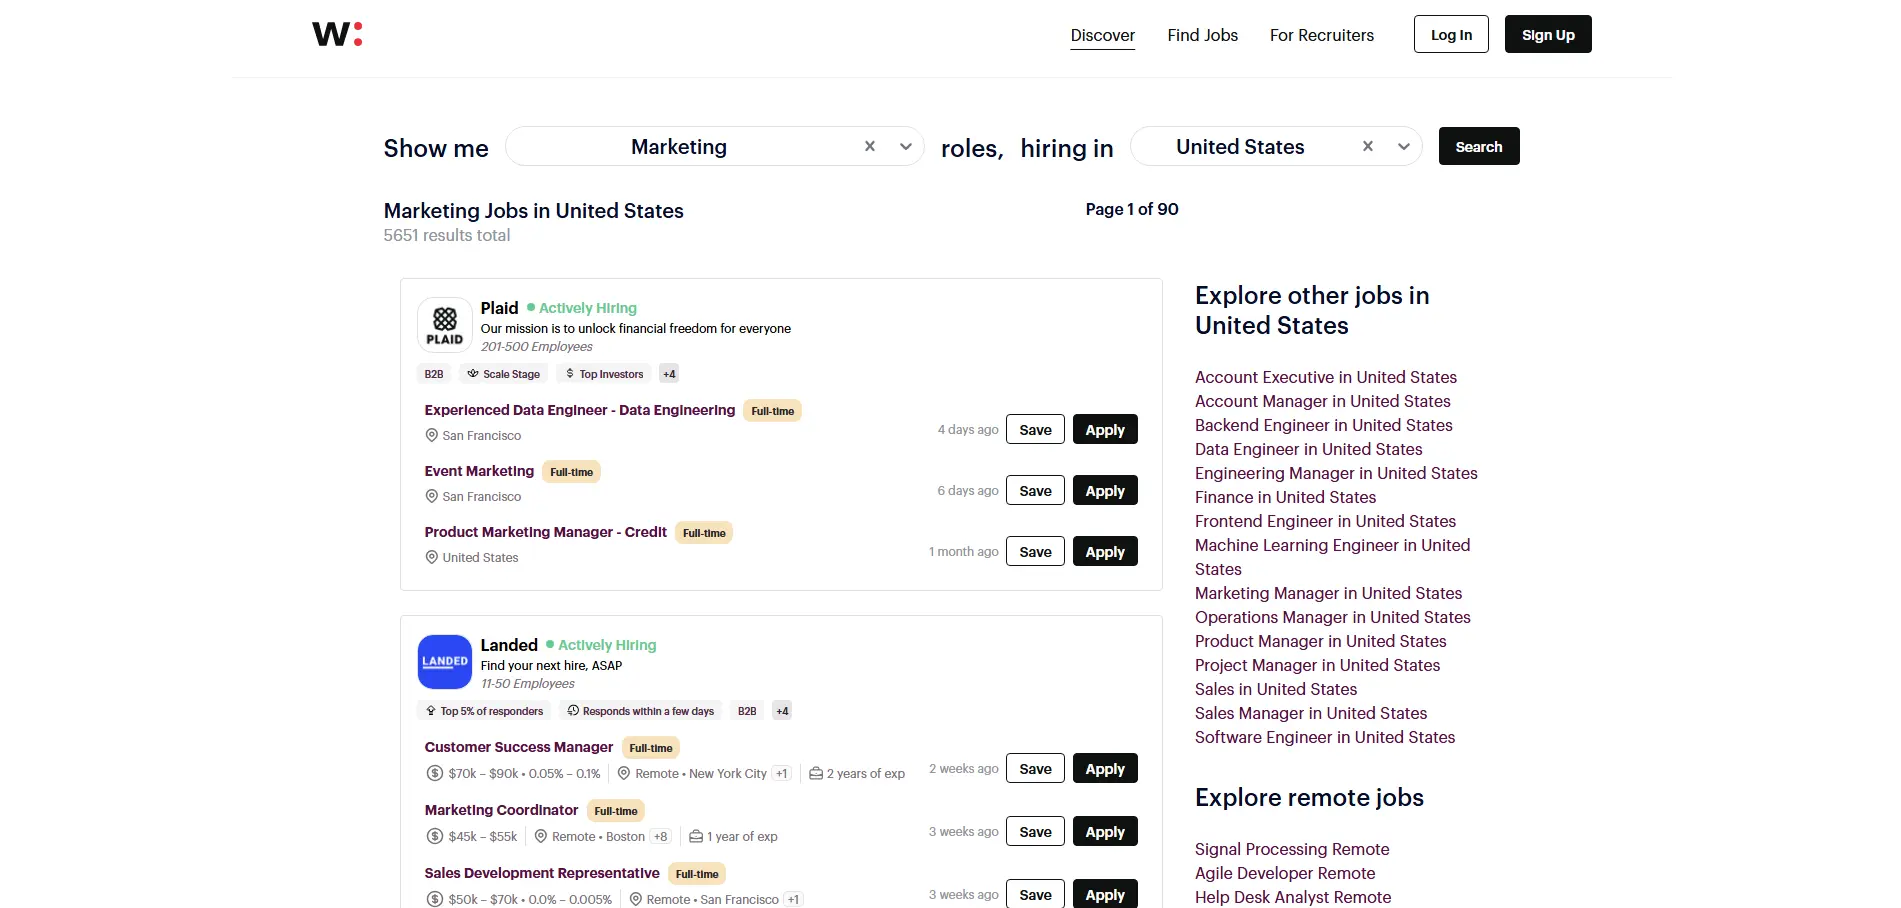Open Product Marketing Manager - Credit listing

tap(546, 532)
